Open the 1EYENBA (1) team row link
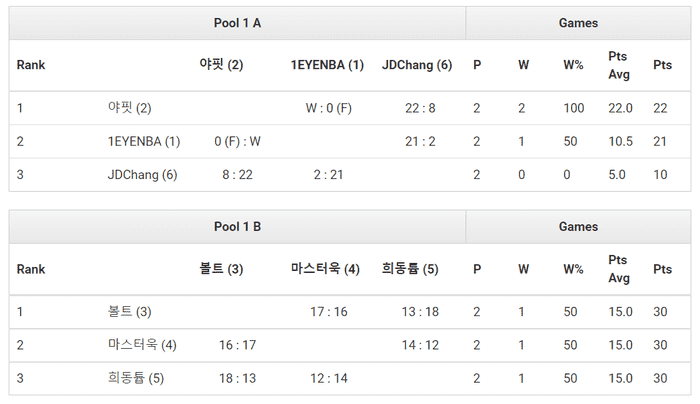The image size is (700, 404). click(x=143, y=141)
